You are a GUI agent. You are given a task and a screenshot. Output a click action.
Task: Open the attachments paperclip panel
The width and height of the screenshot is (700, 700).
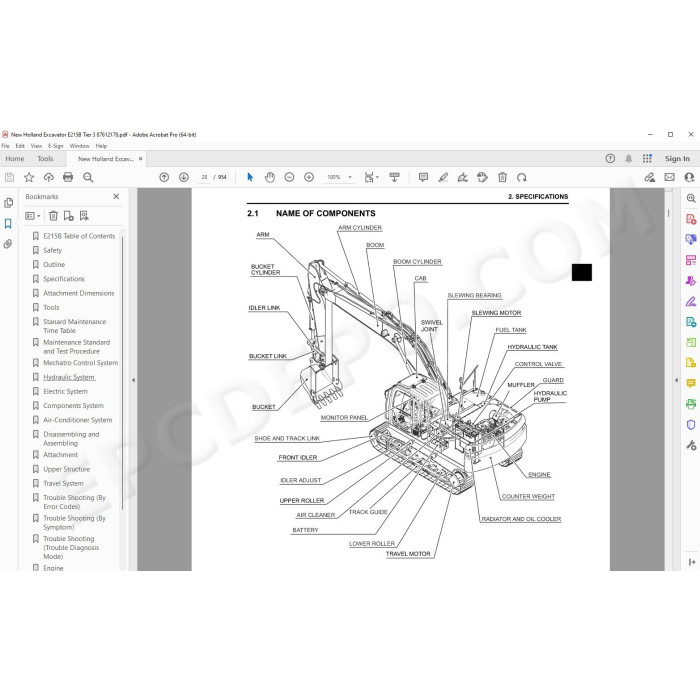pyautogui.click(x=8, y=244)
